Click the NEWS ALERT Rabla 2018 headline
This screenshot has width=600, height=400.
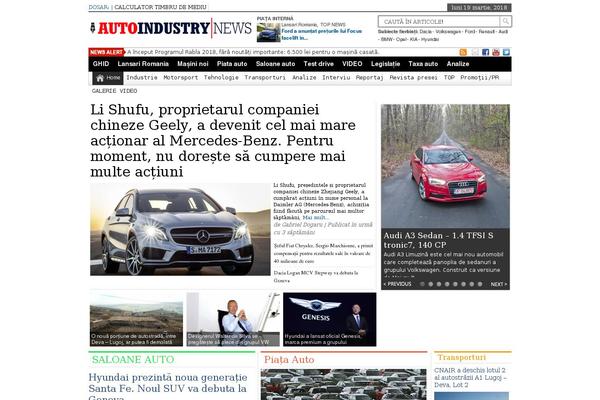[x=253, y=52]
